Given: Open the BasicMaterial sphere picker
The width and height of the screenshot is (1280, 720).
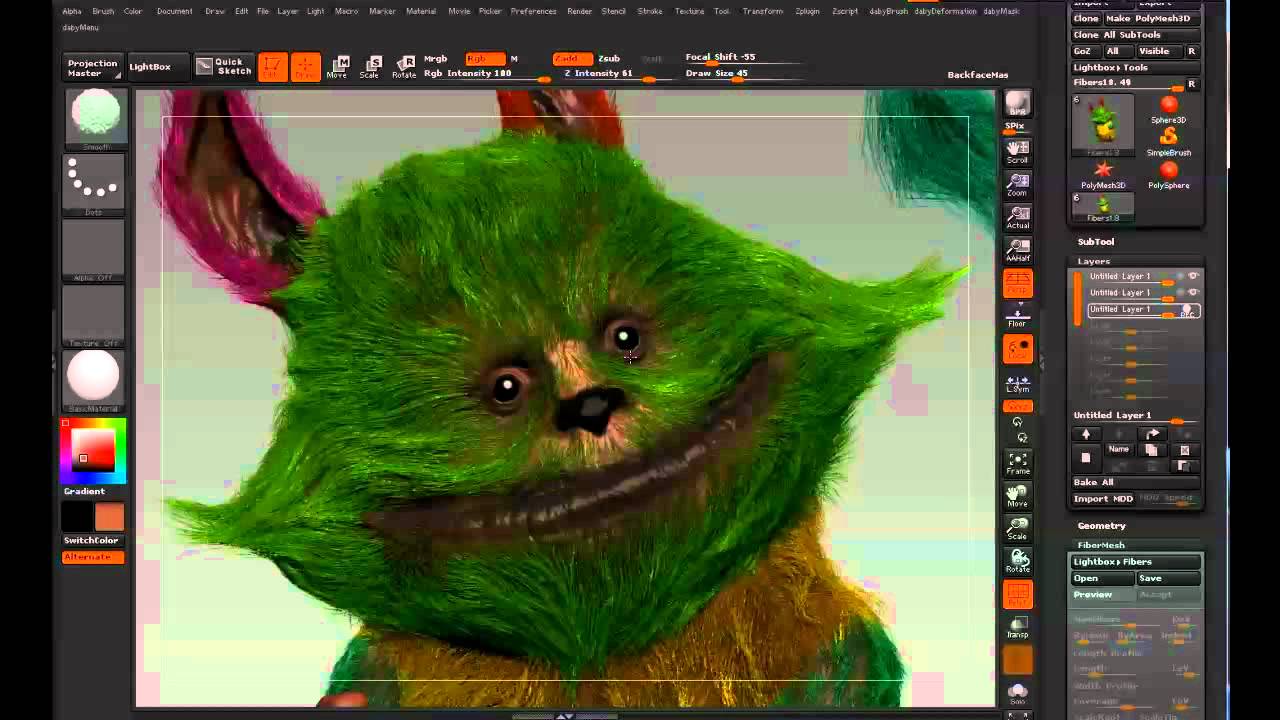Looking at the screenshot, I should [x=94, y=380].
